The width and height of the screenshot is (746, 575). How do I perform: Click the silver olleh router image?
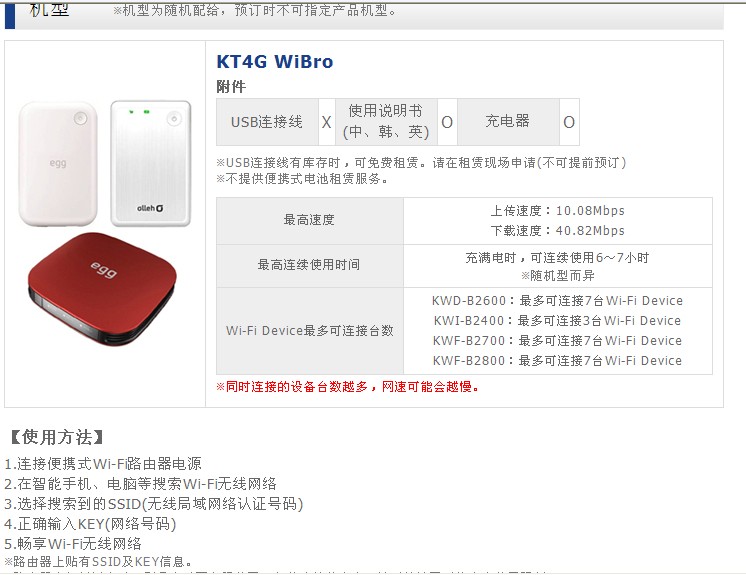coord(150,163)
